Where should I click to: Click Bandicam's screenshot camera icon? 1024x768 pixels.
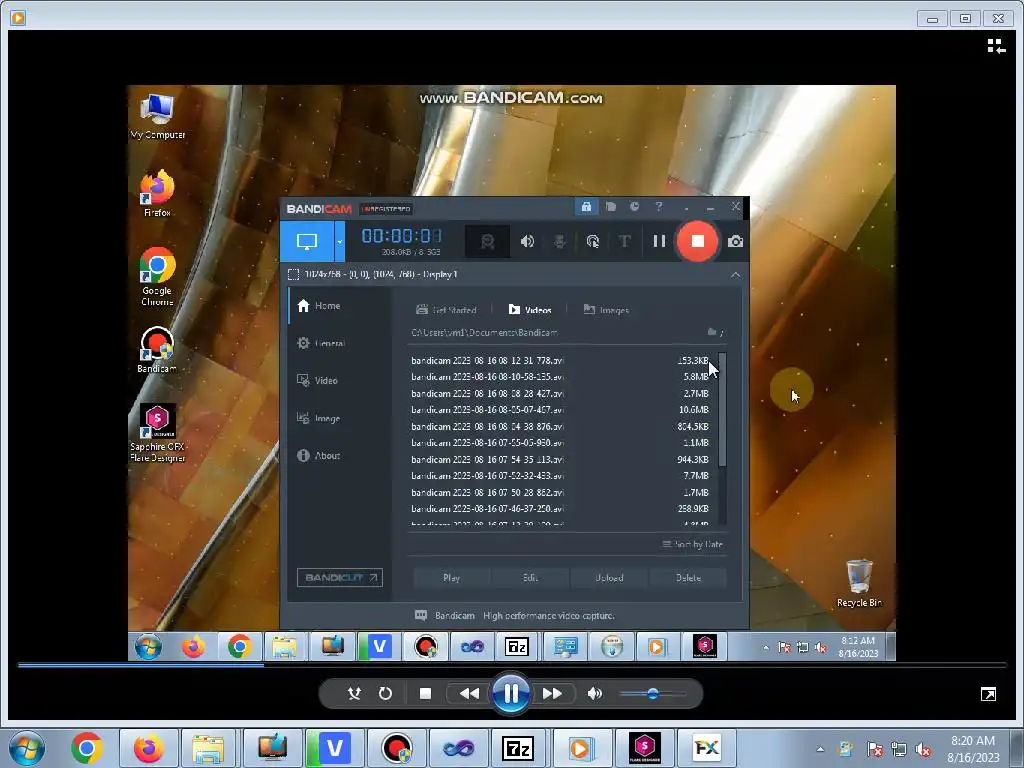[735, 242]
